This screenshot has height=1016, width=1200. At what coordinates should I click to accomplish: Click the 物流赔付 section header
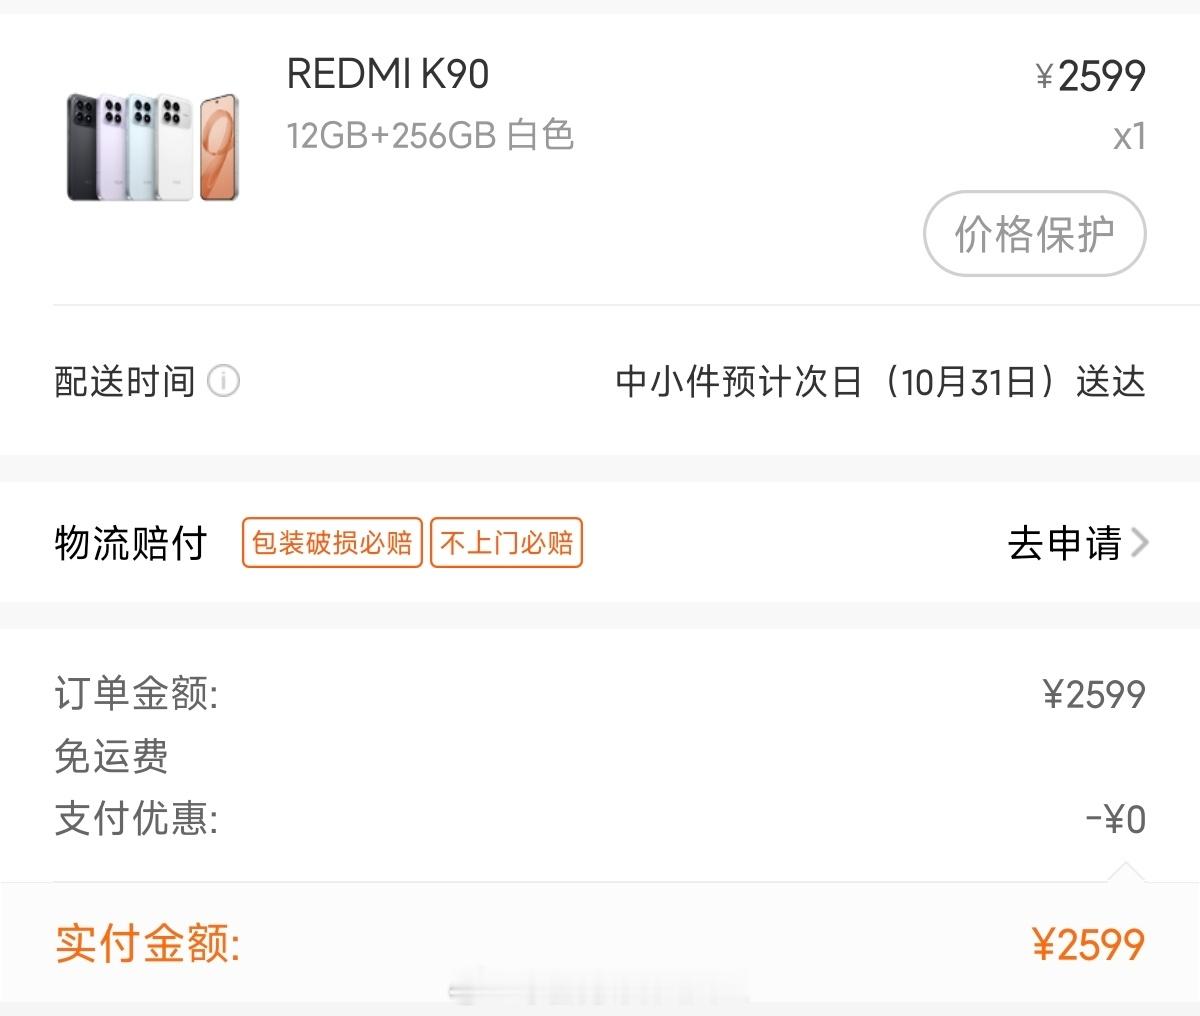point(130,543)
